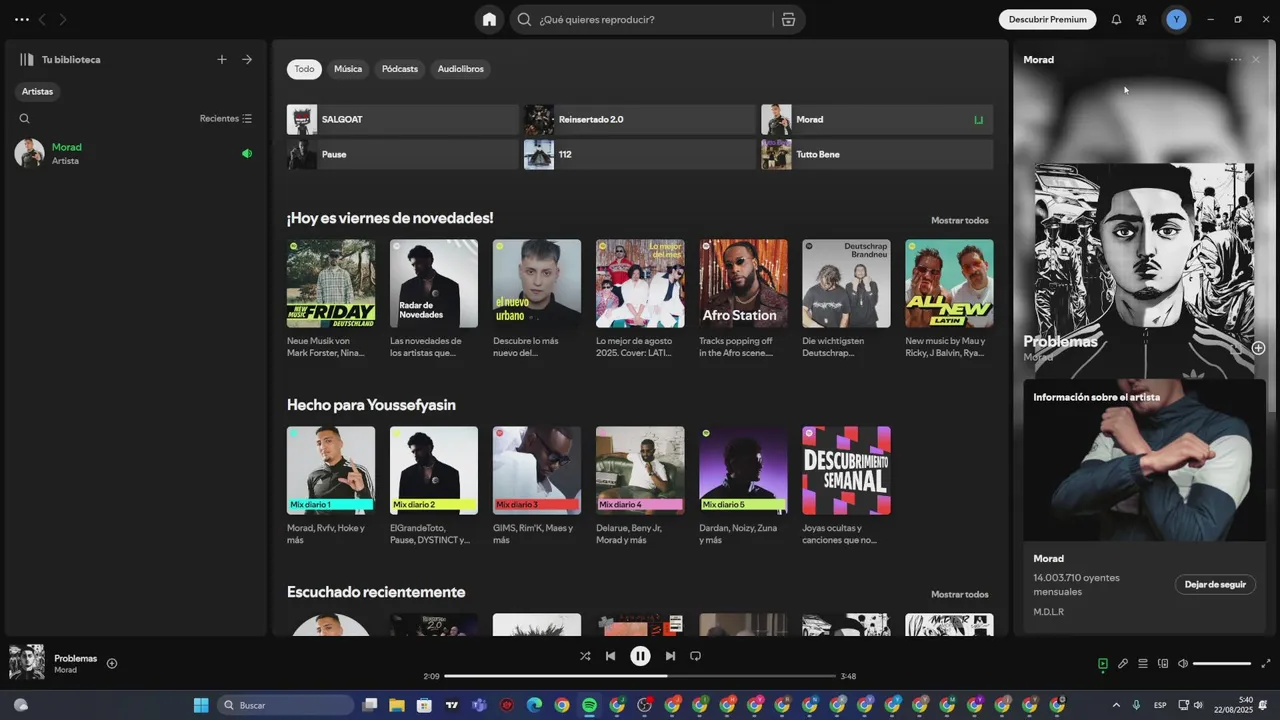Adjust the volume slider

click(x=1222, y=663)
